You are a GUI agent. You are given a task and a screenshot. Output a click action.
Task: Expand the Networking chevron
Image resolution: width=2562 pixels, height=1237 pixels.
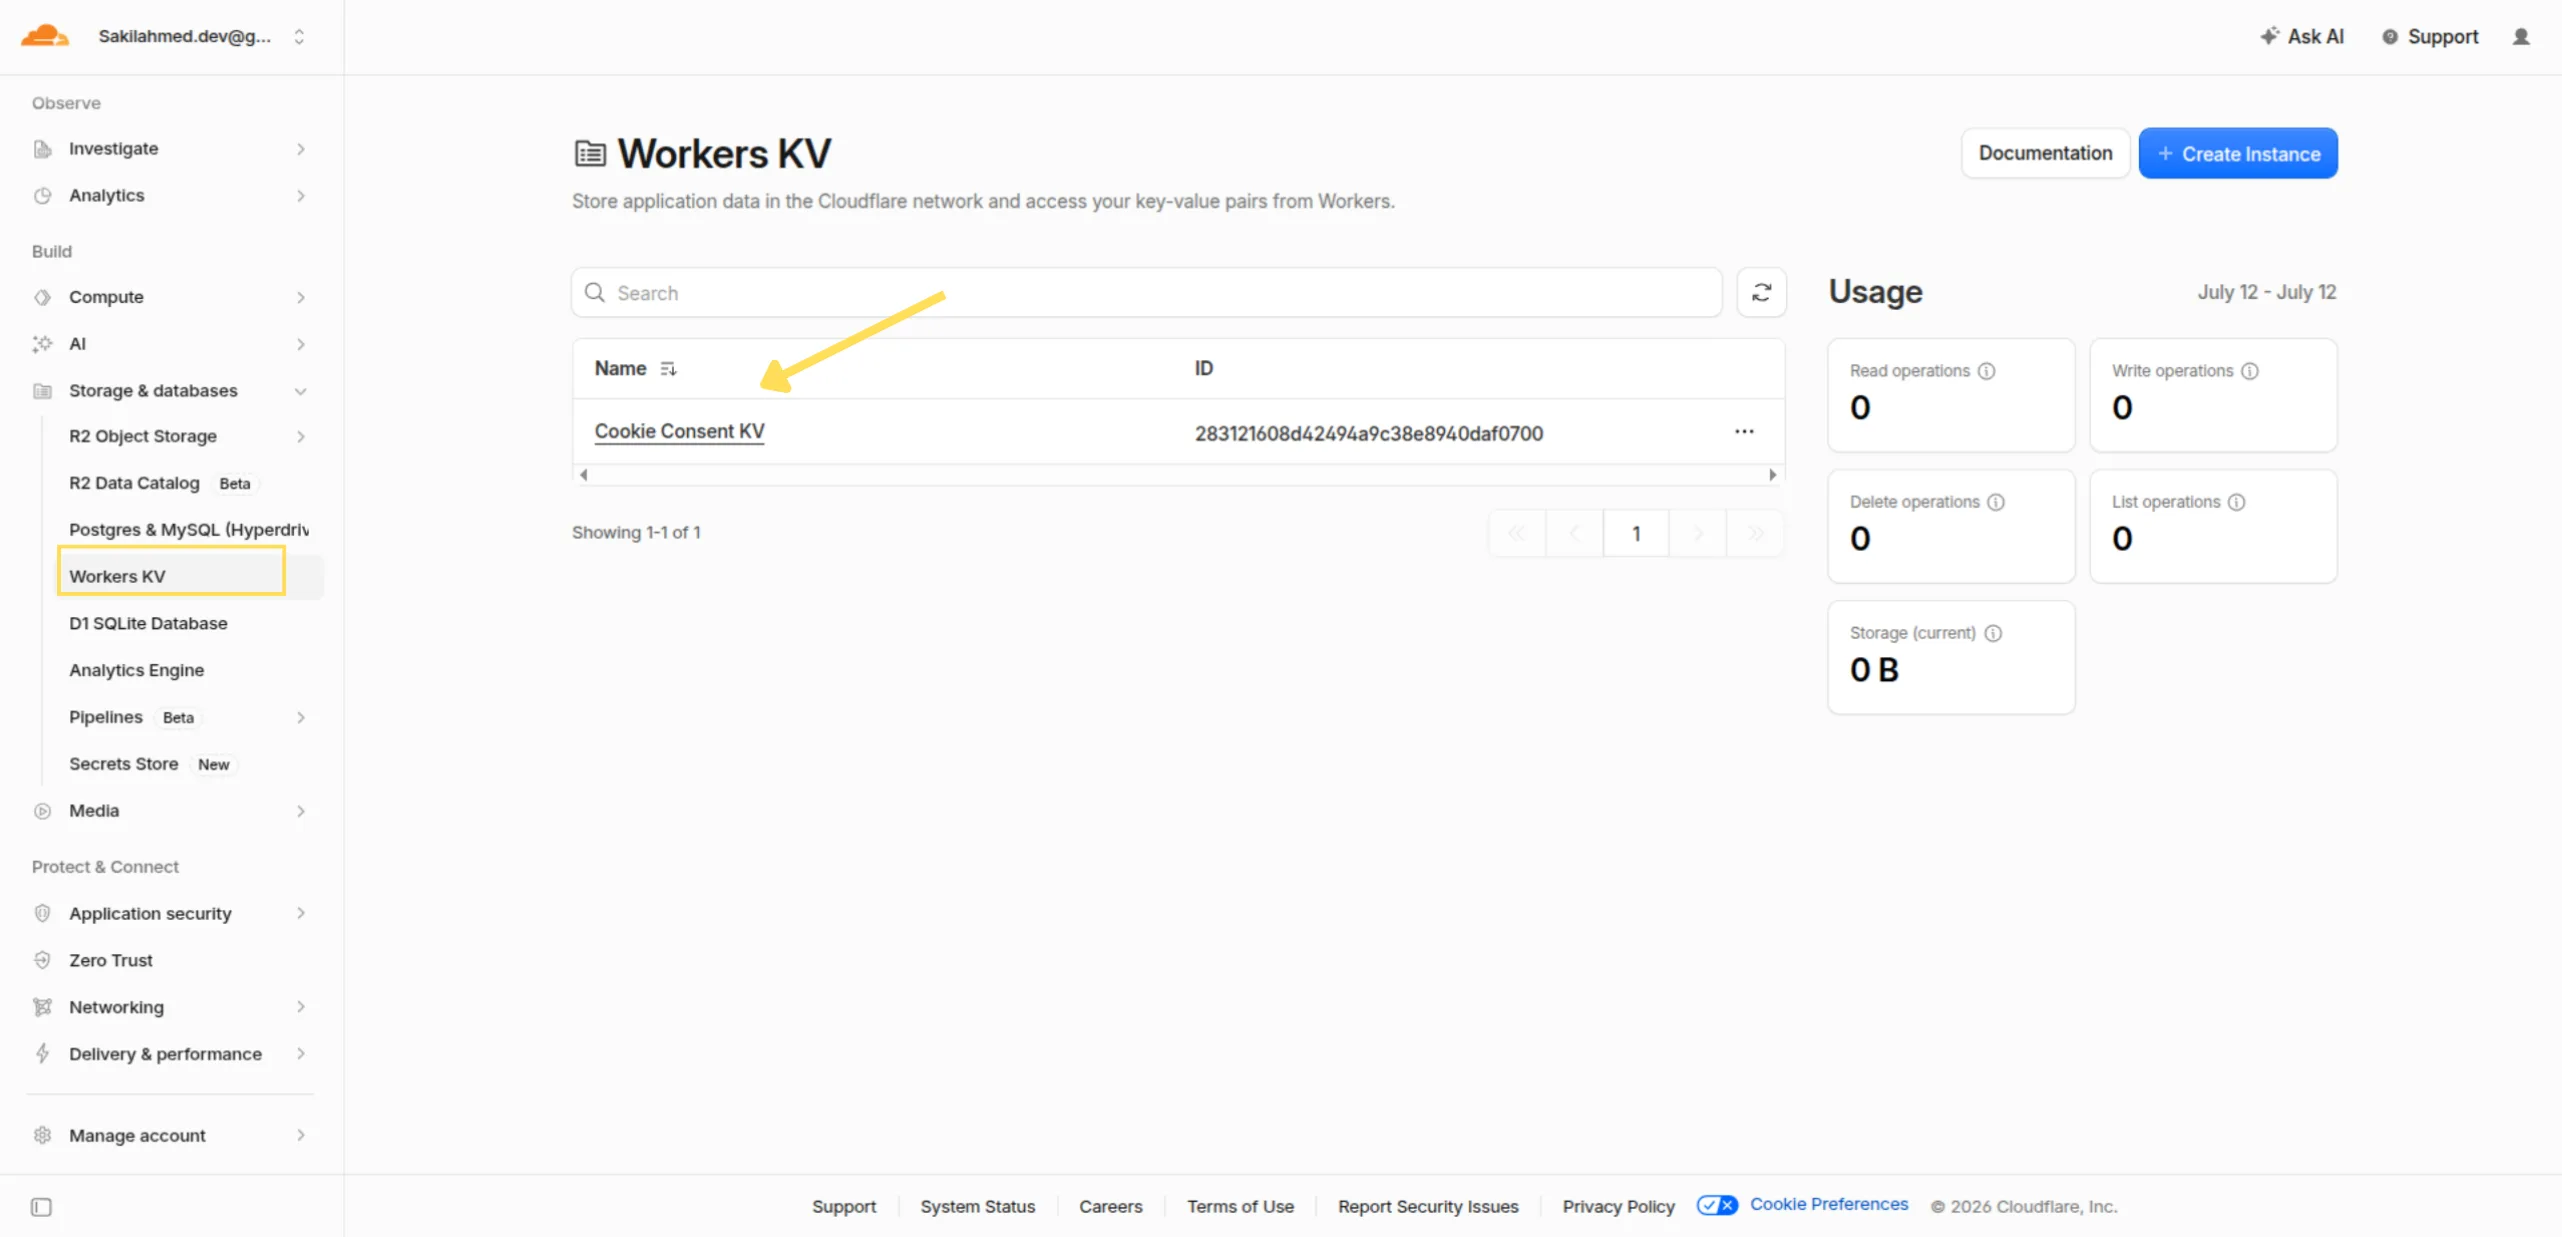pos(301,1007)
